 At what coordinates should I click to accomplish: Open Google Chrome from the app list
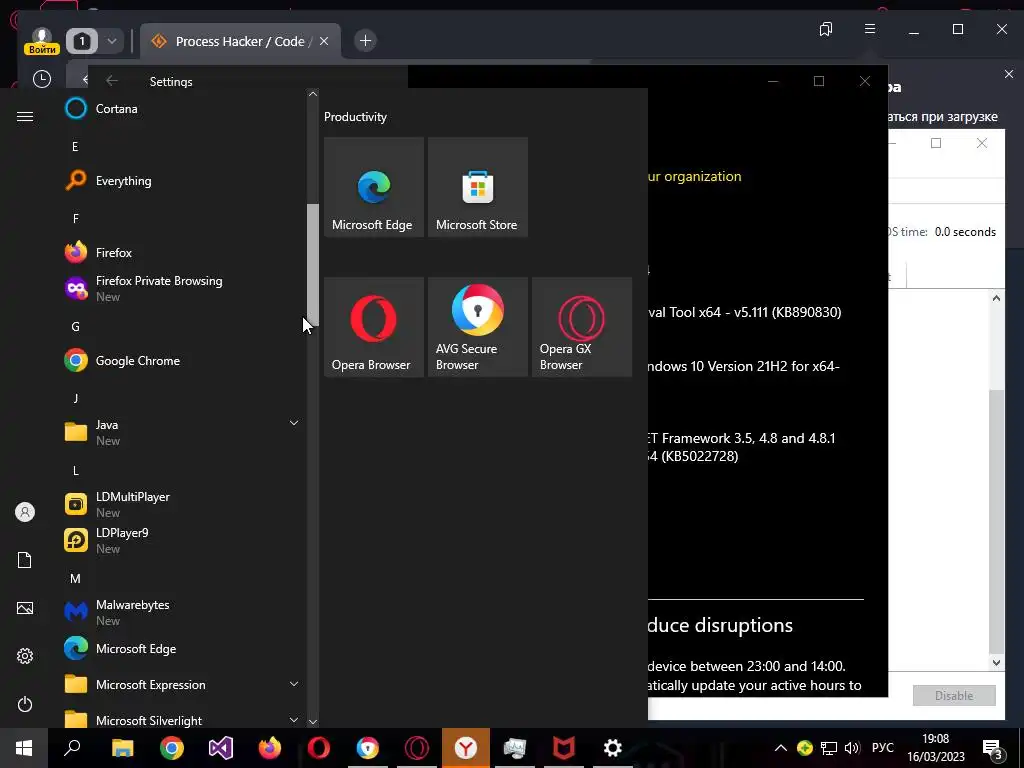pos(183,360)
